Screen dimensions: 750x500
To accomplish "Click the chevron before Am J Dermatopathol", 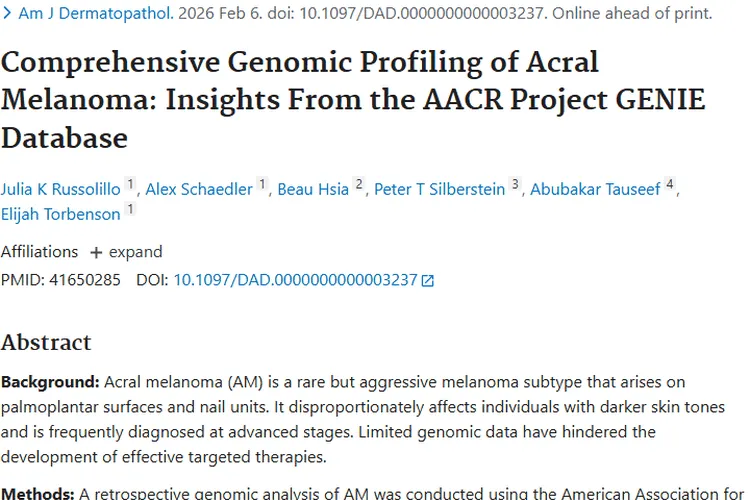I will pyautogui.click(x=7, y=15).
